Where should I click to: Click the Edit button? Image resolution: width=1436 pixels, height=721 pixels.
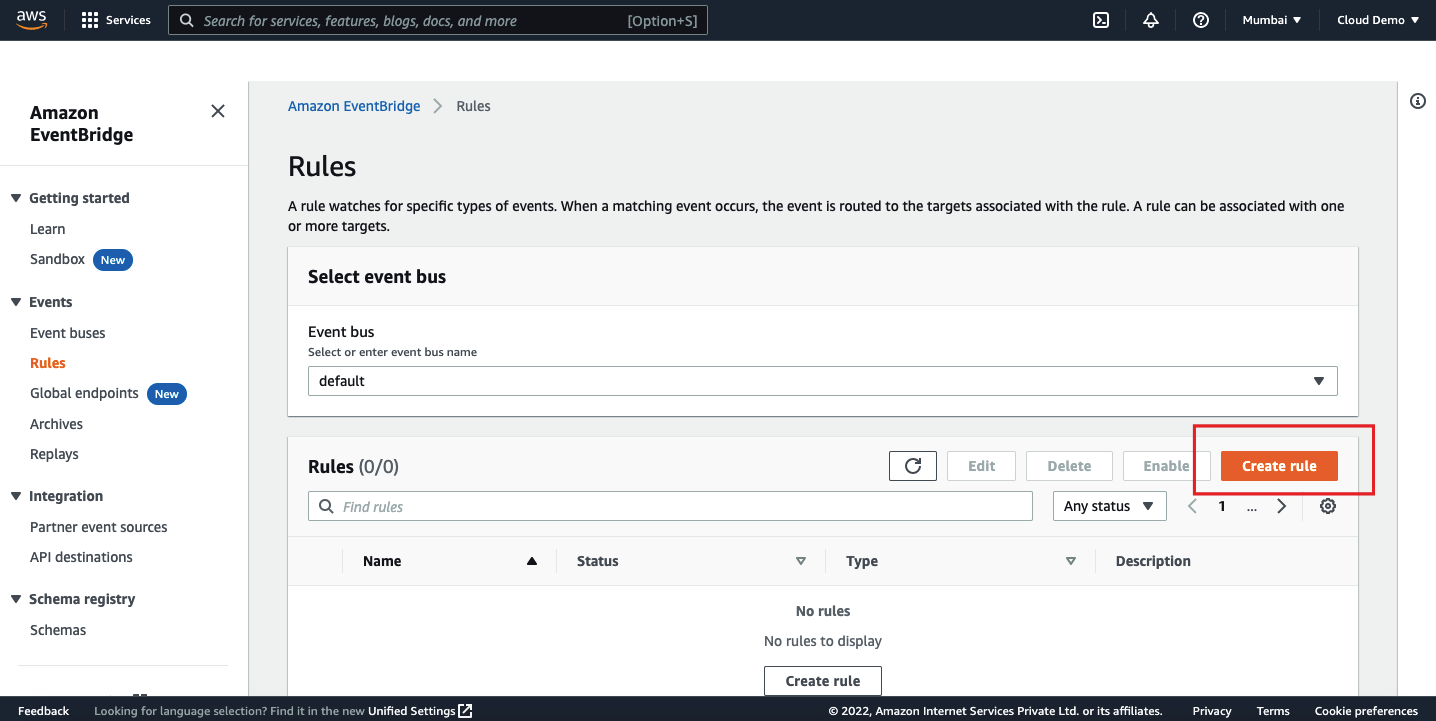coord(982,466)
